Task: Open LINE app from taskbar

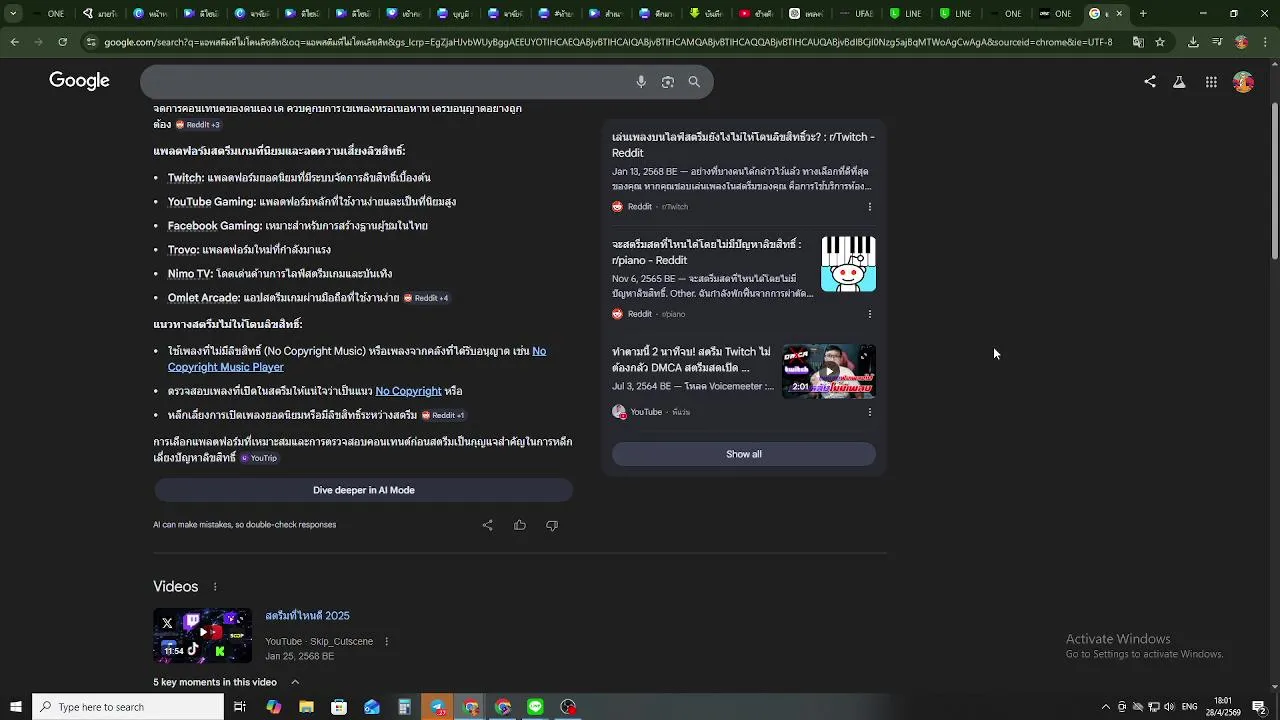Action: [x=535, y=707]
